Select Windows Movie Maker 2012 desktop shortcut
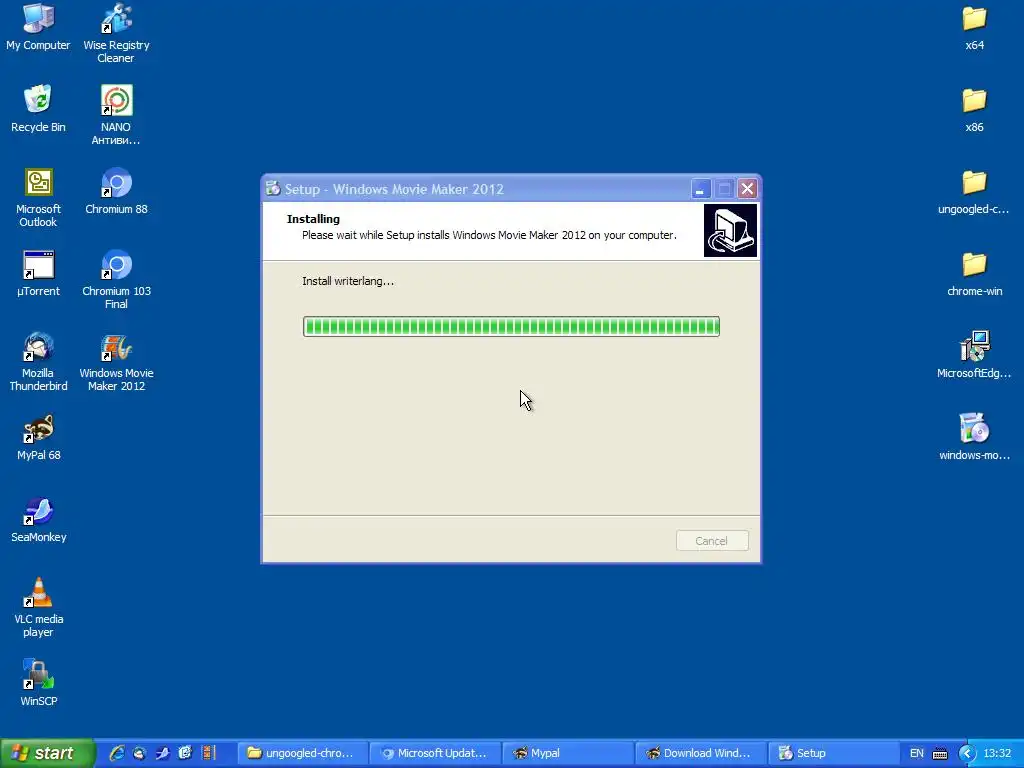 click(116, 361)
